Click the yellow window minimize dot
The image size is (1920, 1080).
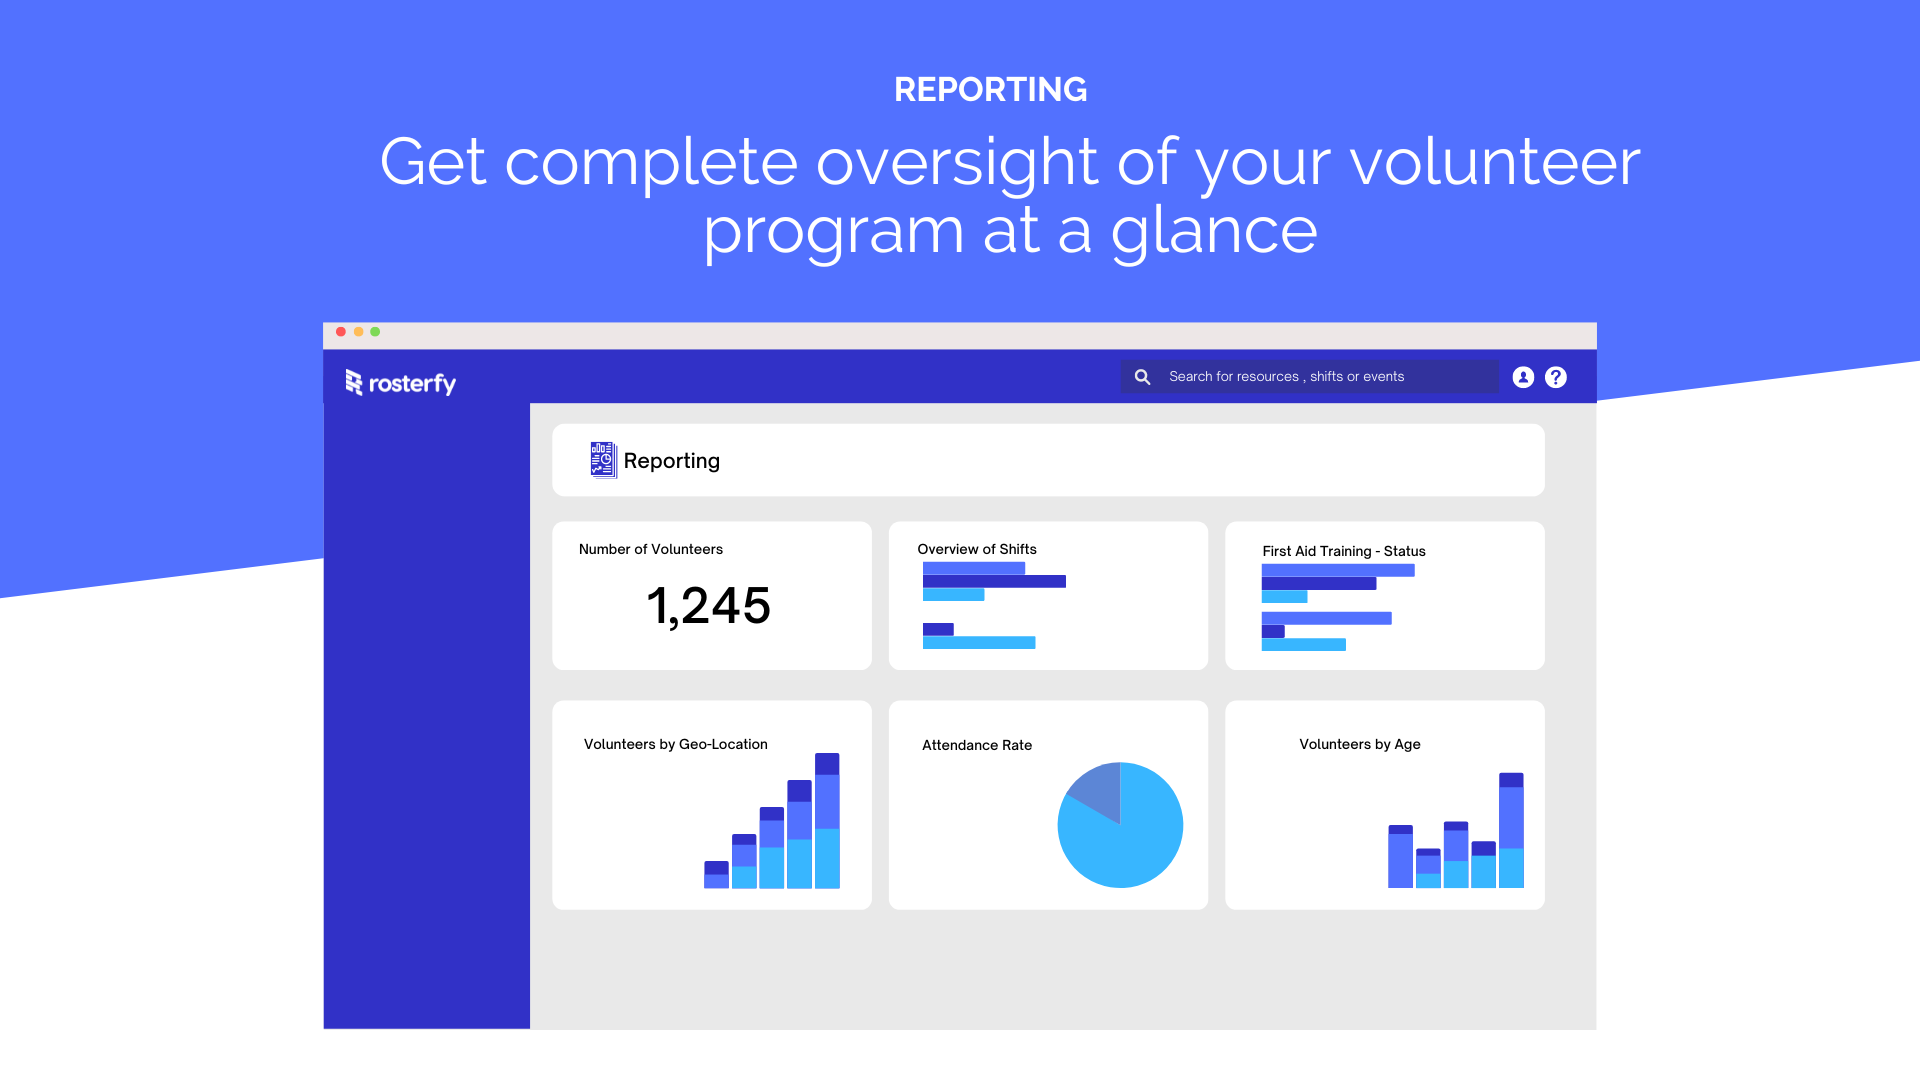[358, 332]
